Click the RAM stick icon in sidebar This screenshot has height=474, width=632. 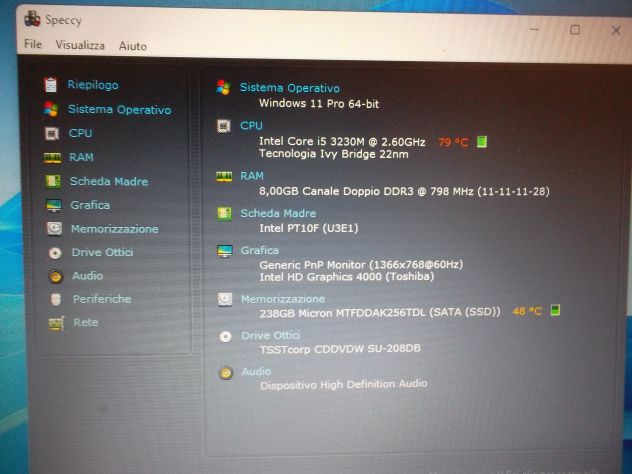click(x=52, y=157)
